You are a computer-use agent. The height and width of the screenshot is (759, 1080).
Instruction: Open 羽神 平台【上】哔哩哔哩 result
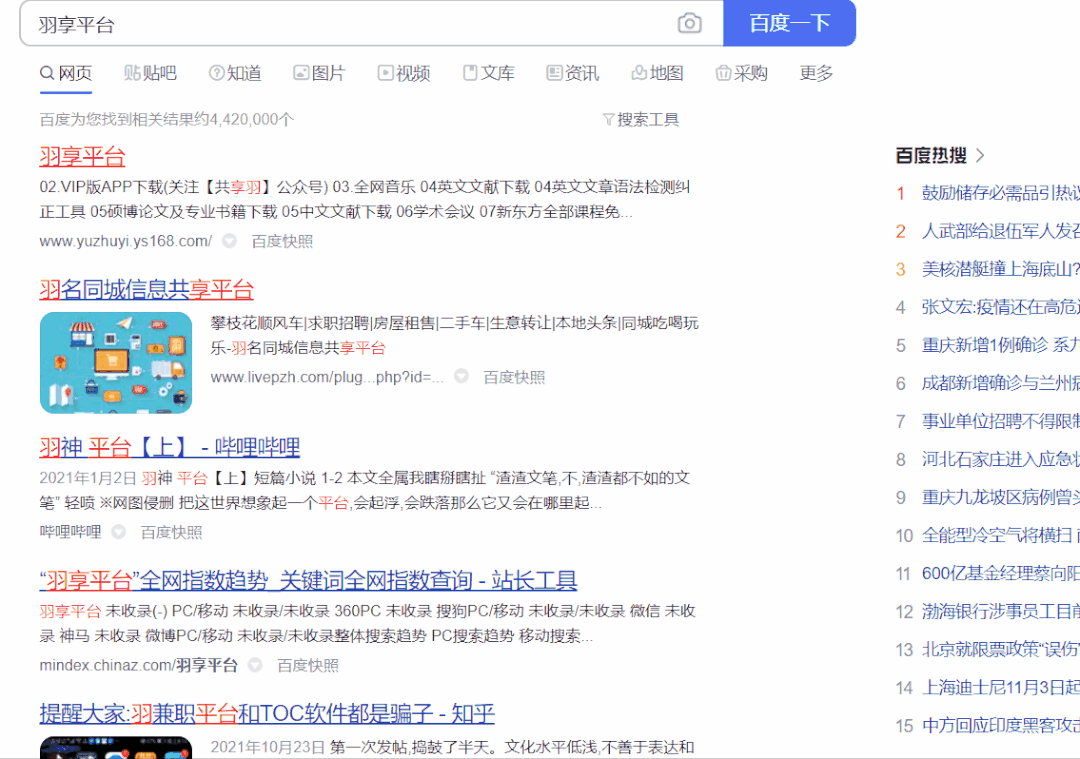coord(169,447)
